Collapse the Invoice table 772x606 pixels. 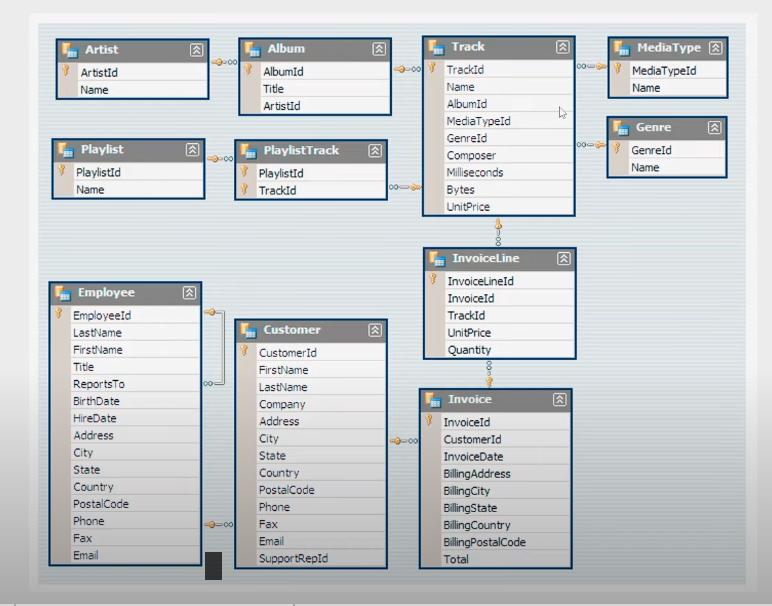[x=559, y=400]
